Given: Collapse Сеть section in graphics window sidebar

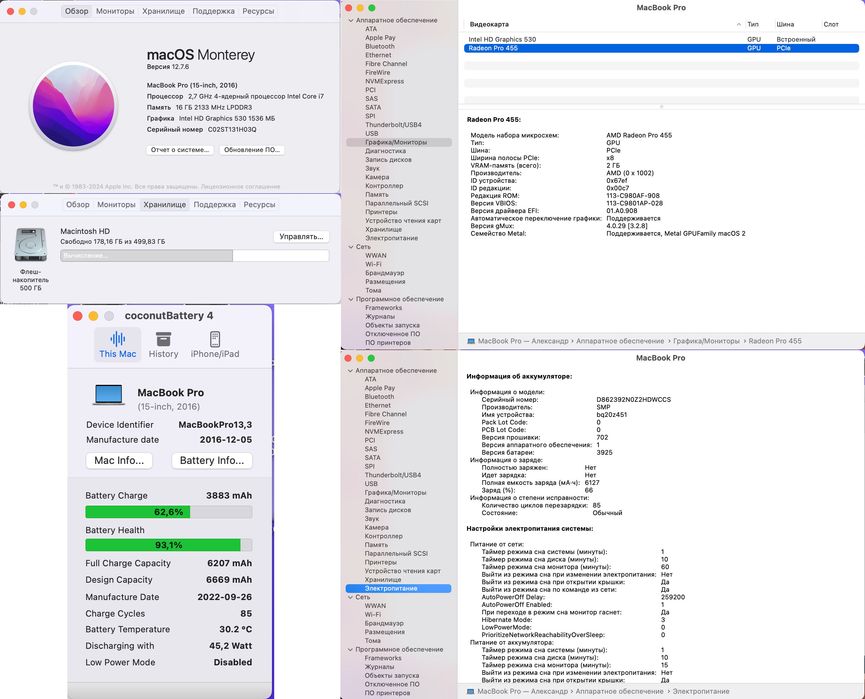Looking at the screenshot, I should (351, 247).
